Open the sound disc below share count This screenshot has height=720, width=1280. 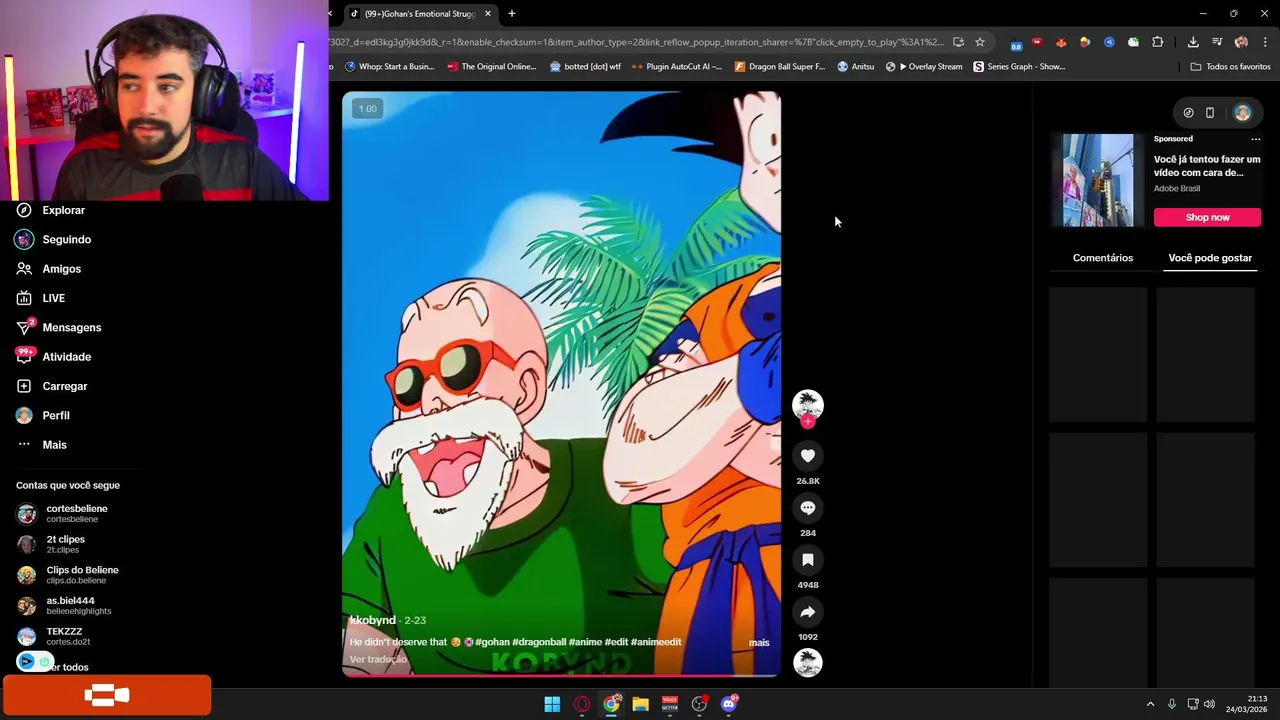(808, 662)
